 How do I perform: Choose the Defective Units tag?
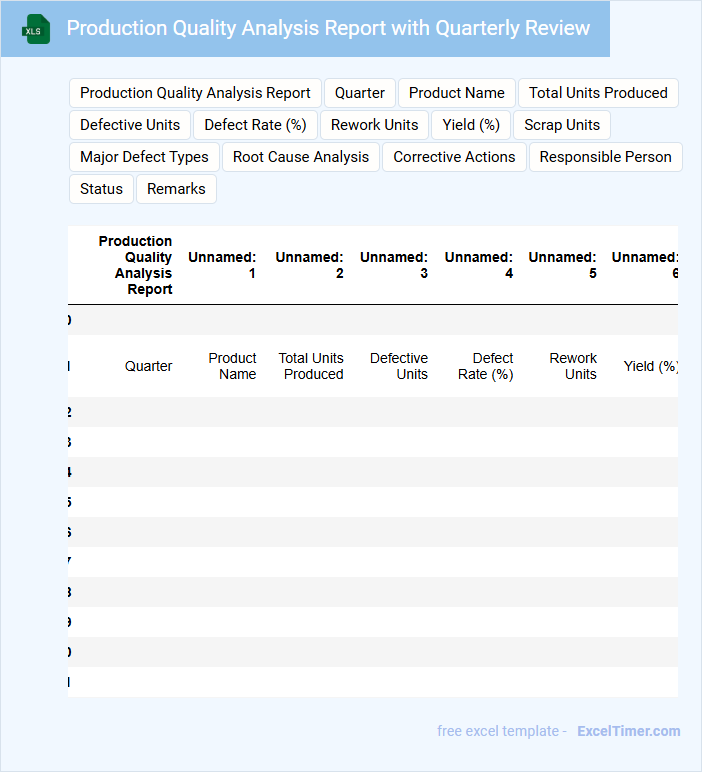130,125
